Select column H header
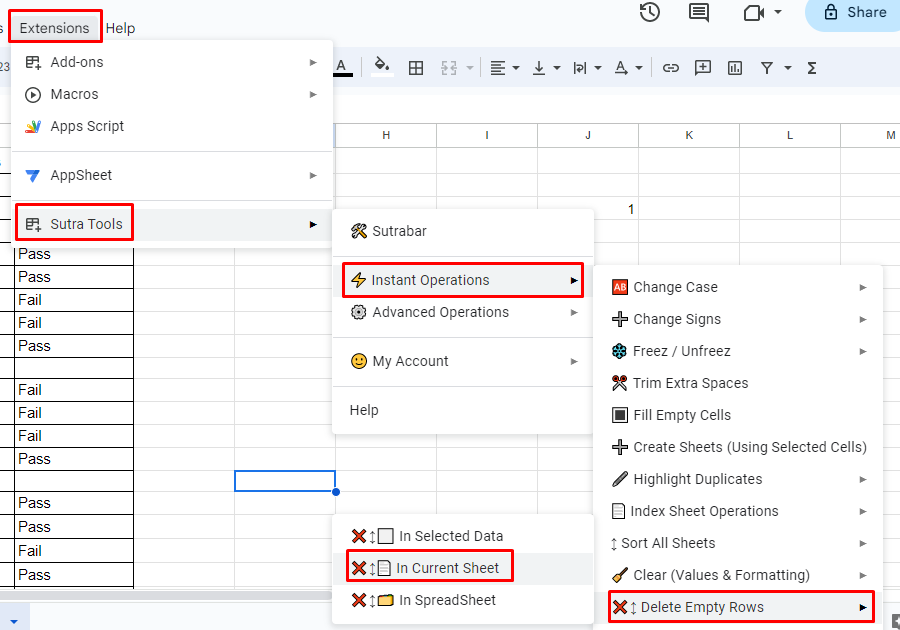The height and width of the screenshot is (630, 900). click(386, 135)
